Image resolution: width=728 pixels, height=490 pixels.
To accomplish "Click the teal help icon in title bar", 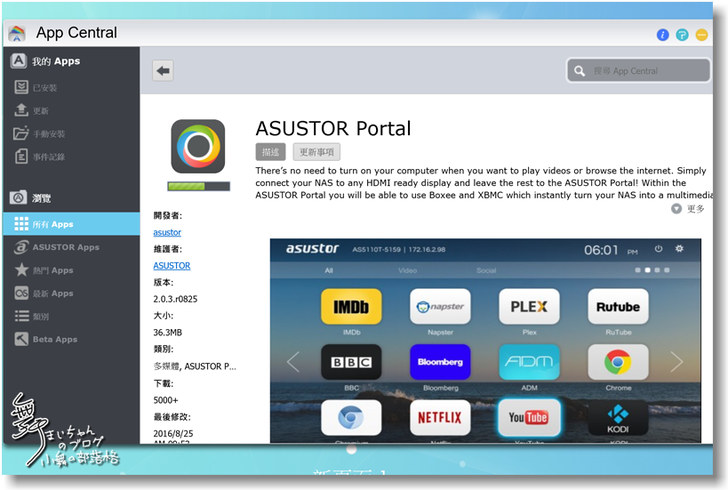I will tap(682, 35).
